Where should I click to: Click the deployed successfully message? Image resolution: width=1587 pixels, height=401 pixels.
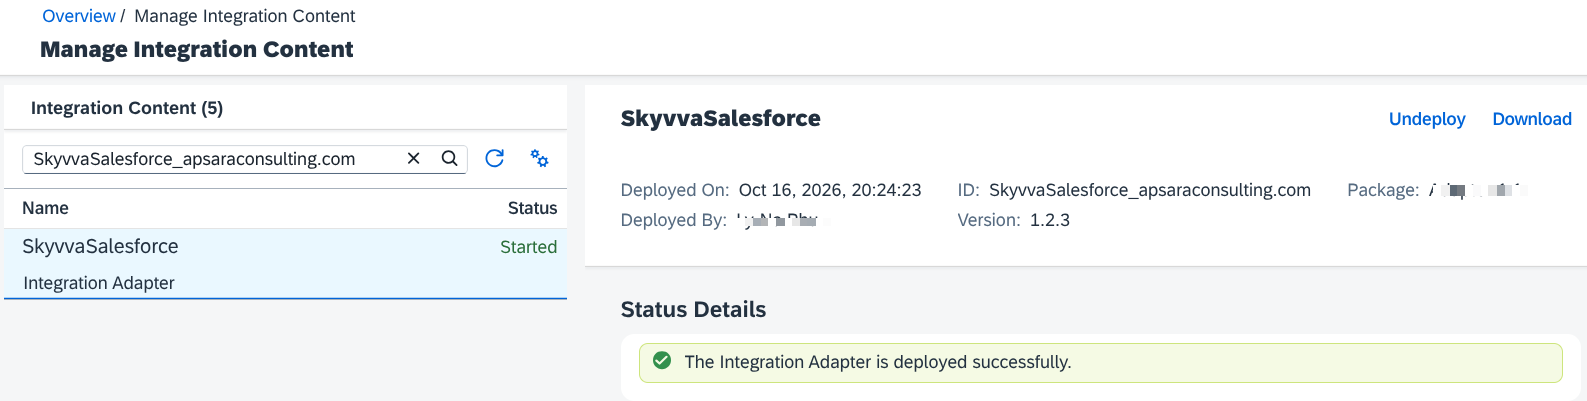pos(878,362)
